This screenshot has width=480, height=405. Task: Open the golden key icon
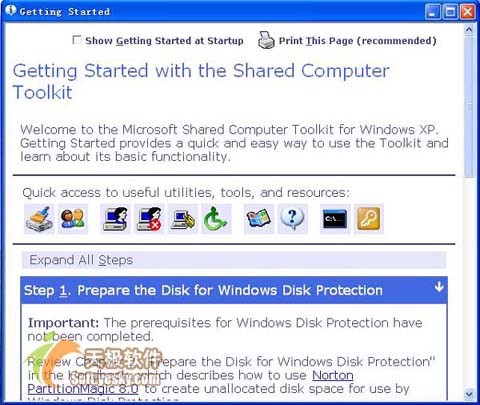(369, 219)
